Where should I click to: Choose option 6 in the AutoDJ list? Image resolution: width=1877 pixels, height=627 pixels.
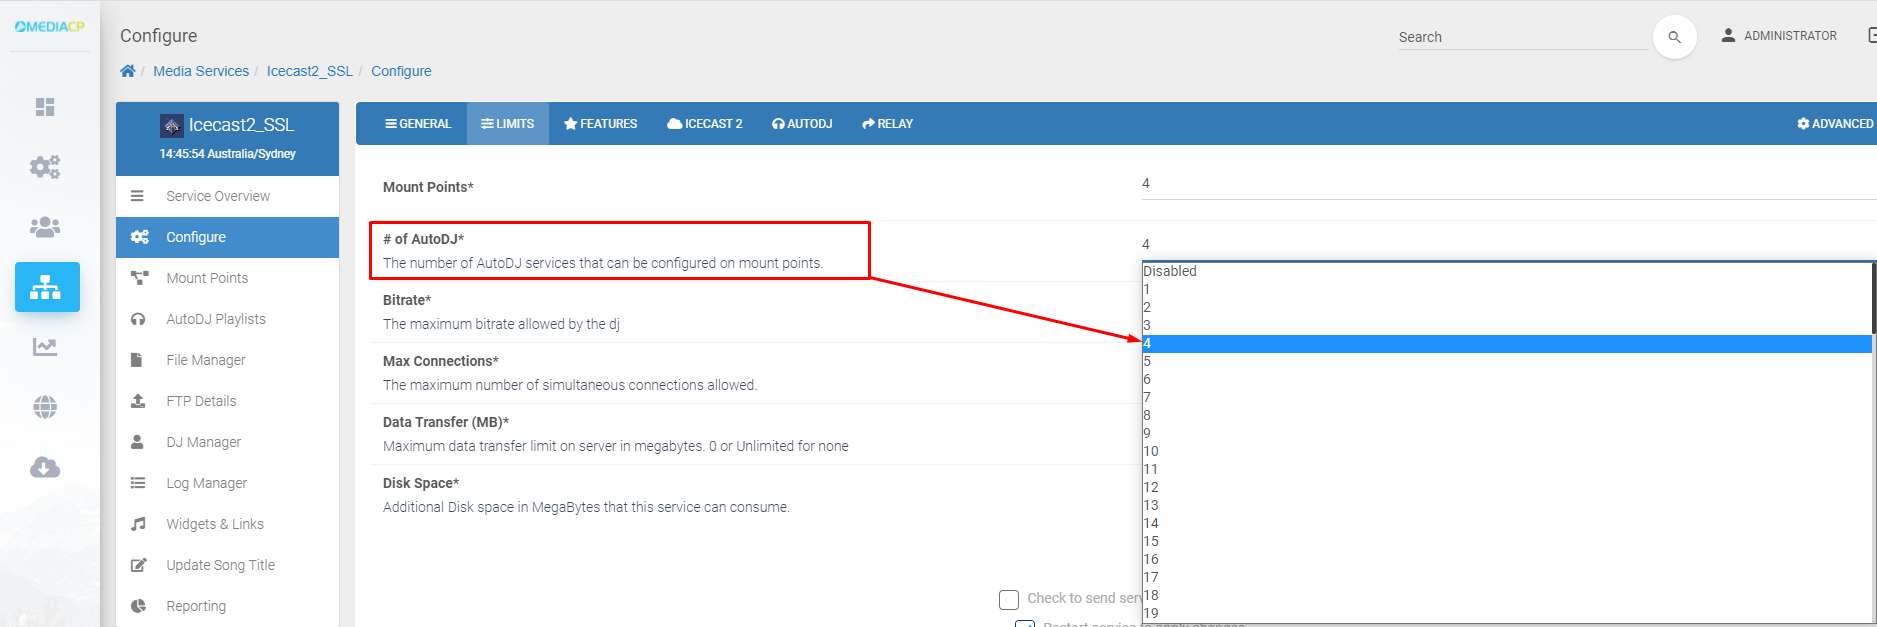(x=1507, y=379)
